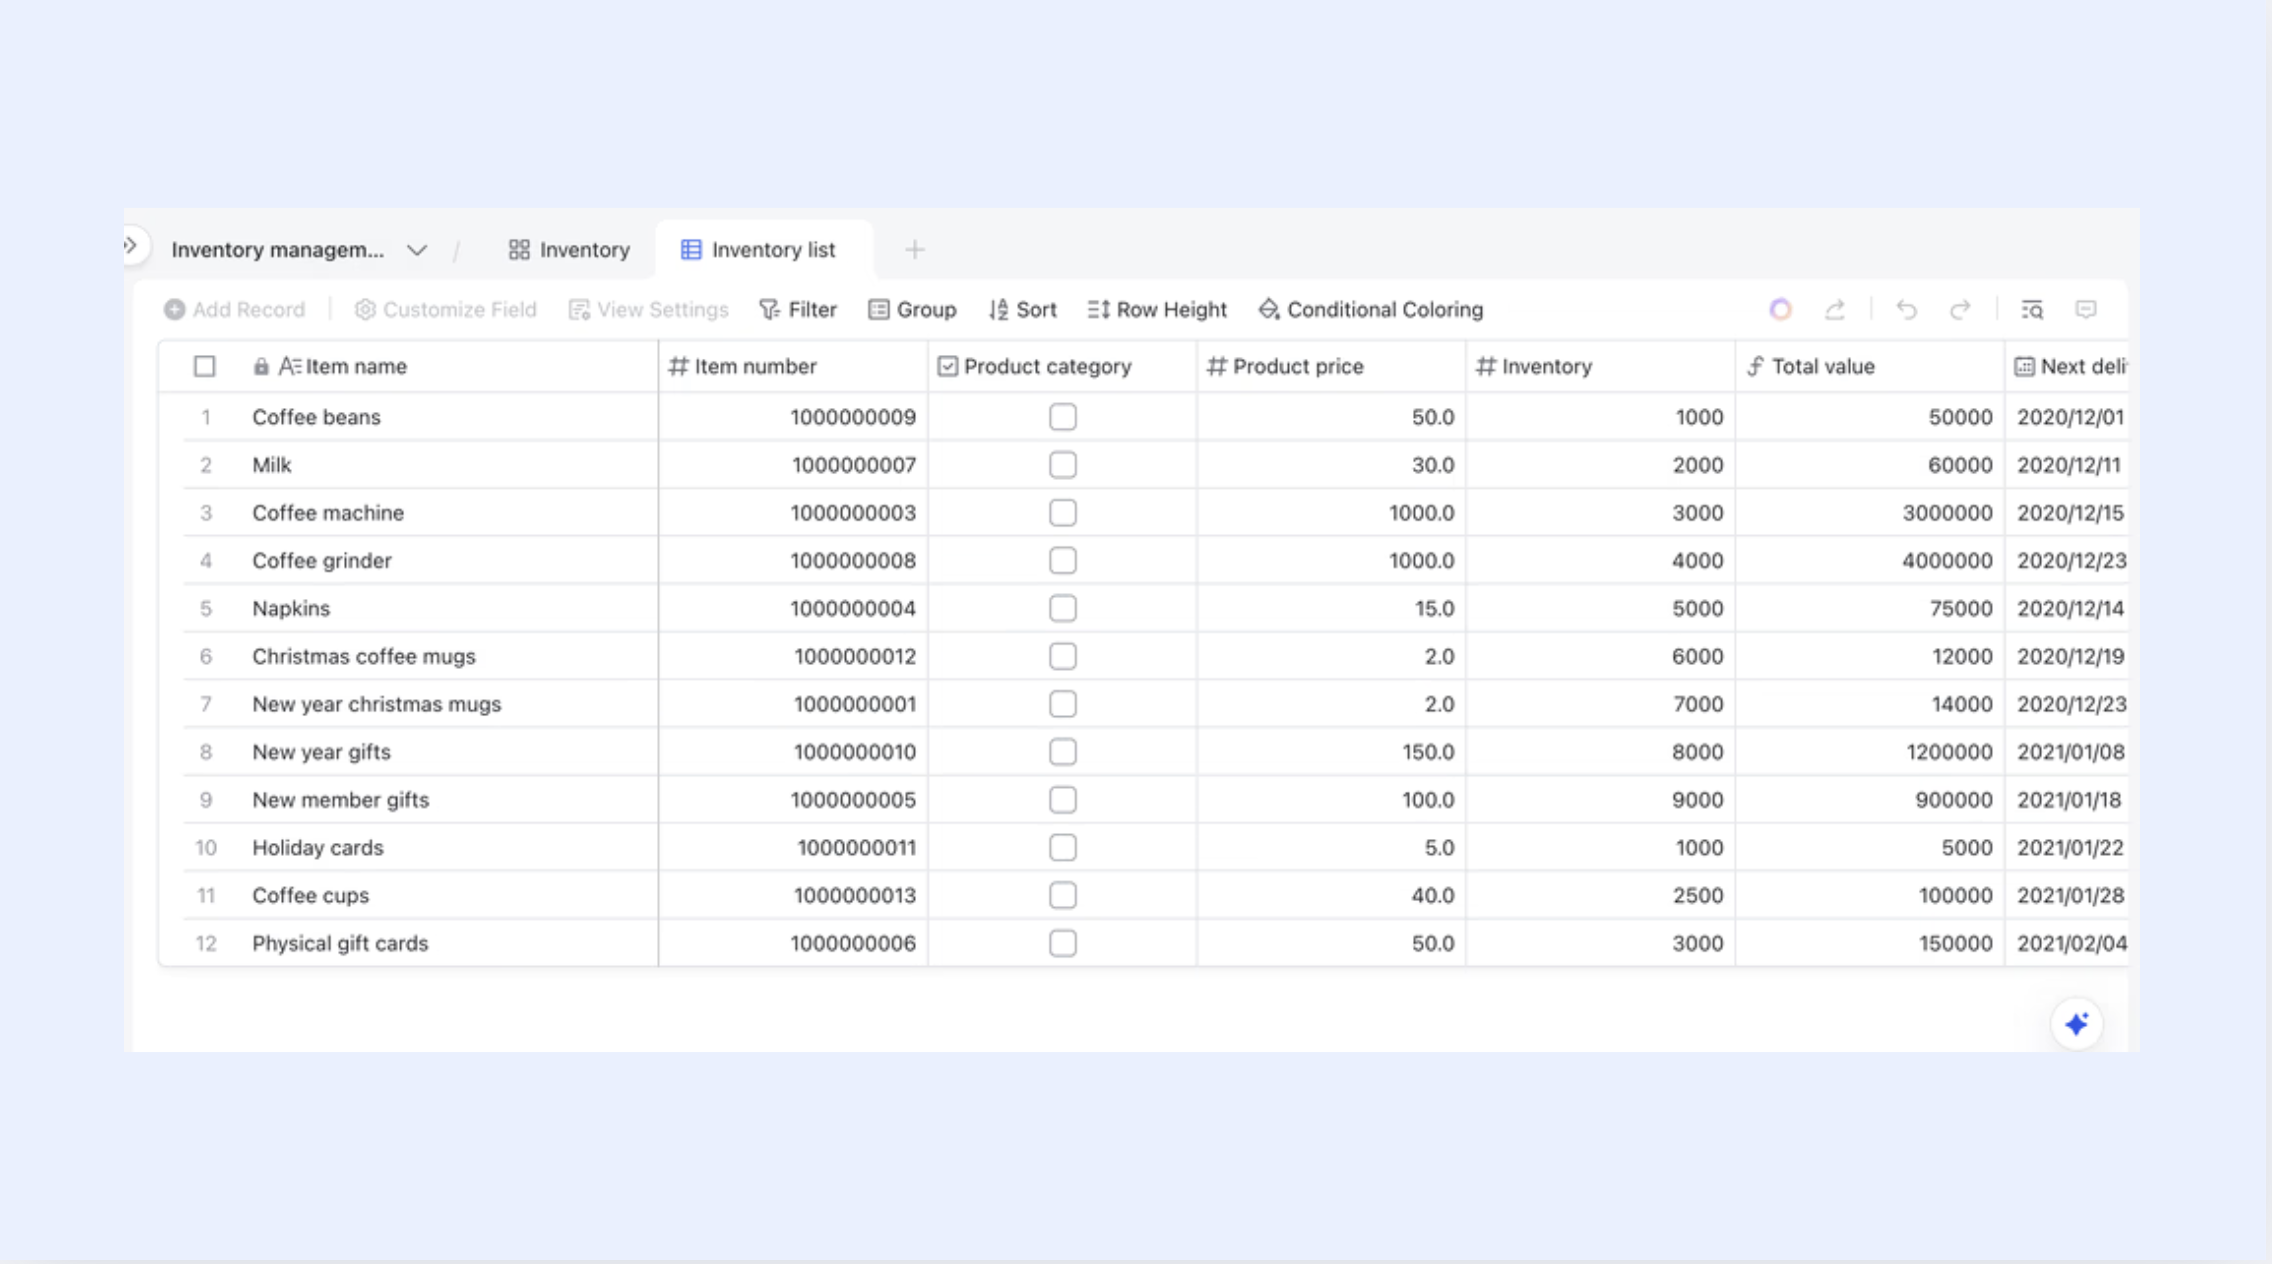
Task: Click the blue sparkle AI assistant button
Action: pos(2077,1024)
